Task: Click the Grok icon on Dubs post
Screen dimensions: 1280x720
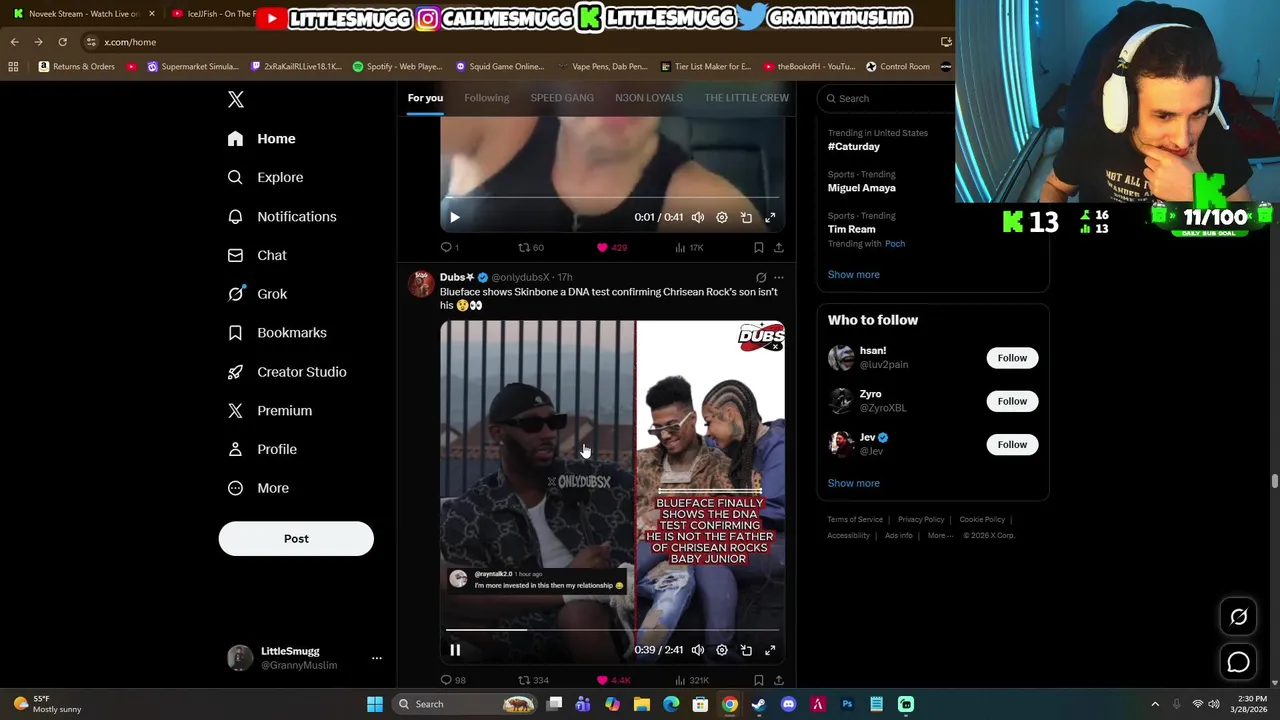Action: (x=761, y=277)
